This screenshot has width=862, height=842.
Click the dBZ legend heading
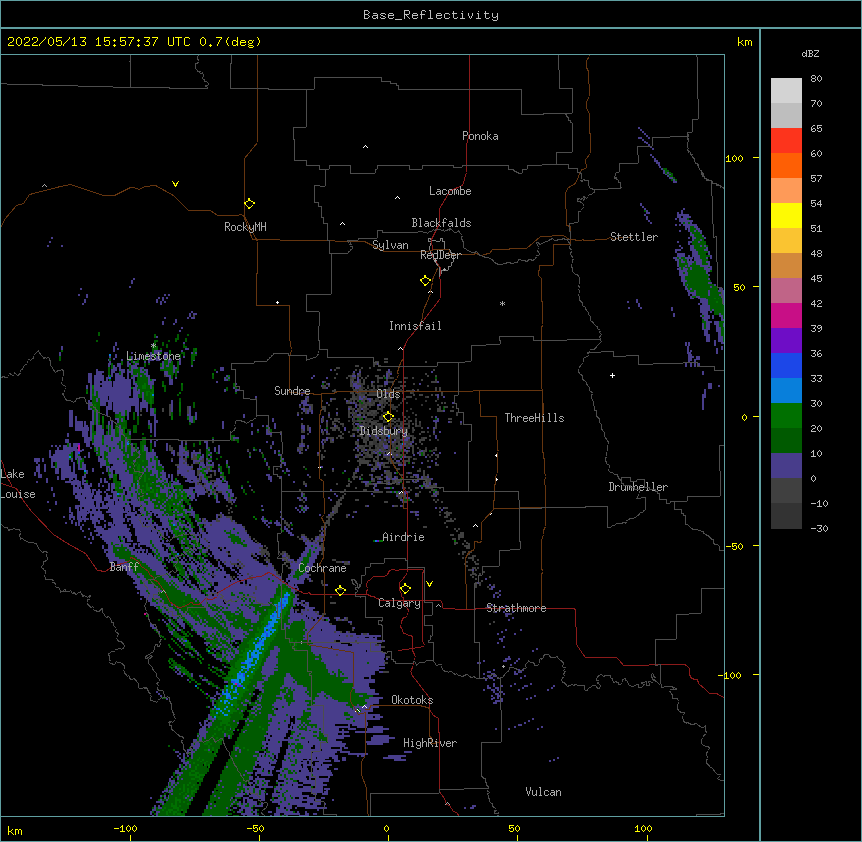pyautogui.click(x=810, y=53)
